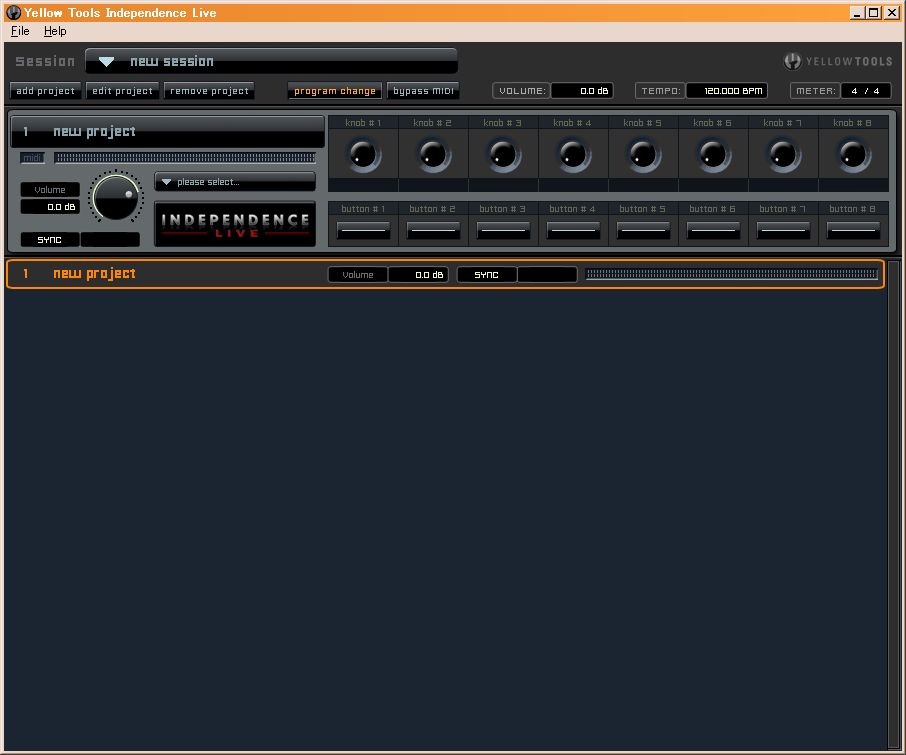
Task: Toggle button # 7
Action: 783,230
